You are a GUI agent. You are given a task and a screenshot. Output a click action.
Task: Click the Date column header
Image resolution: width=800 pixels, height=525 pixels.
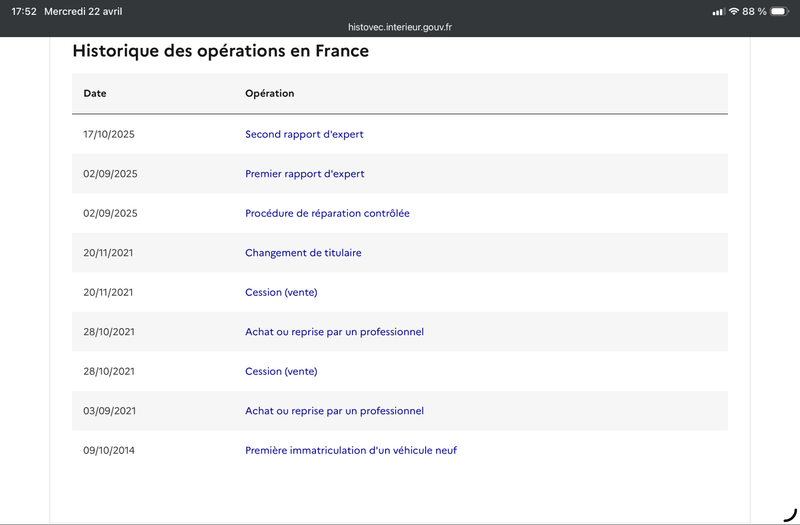pyautogui.click(x=95, y=93)
